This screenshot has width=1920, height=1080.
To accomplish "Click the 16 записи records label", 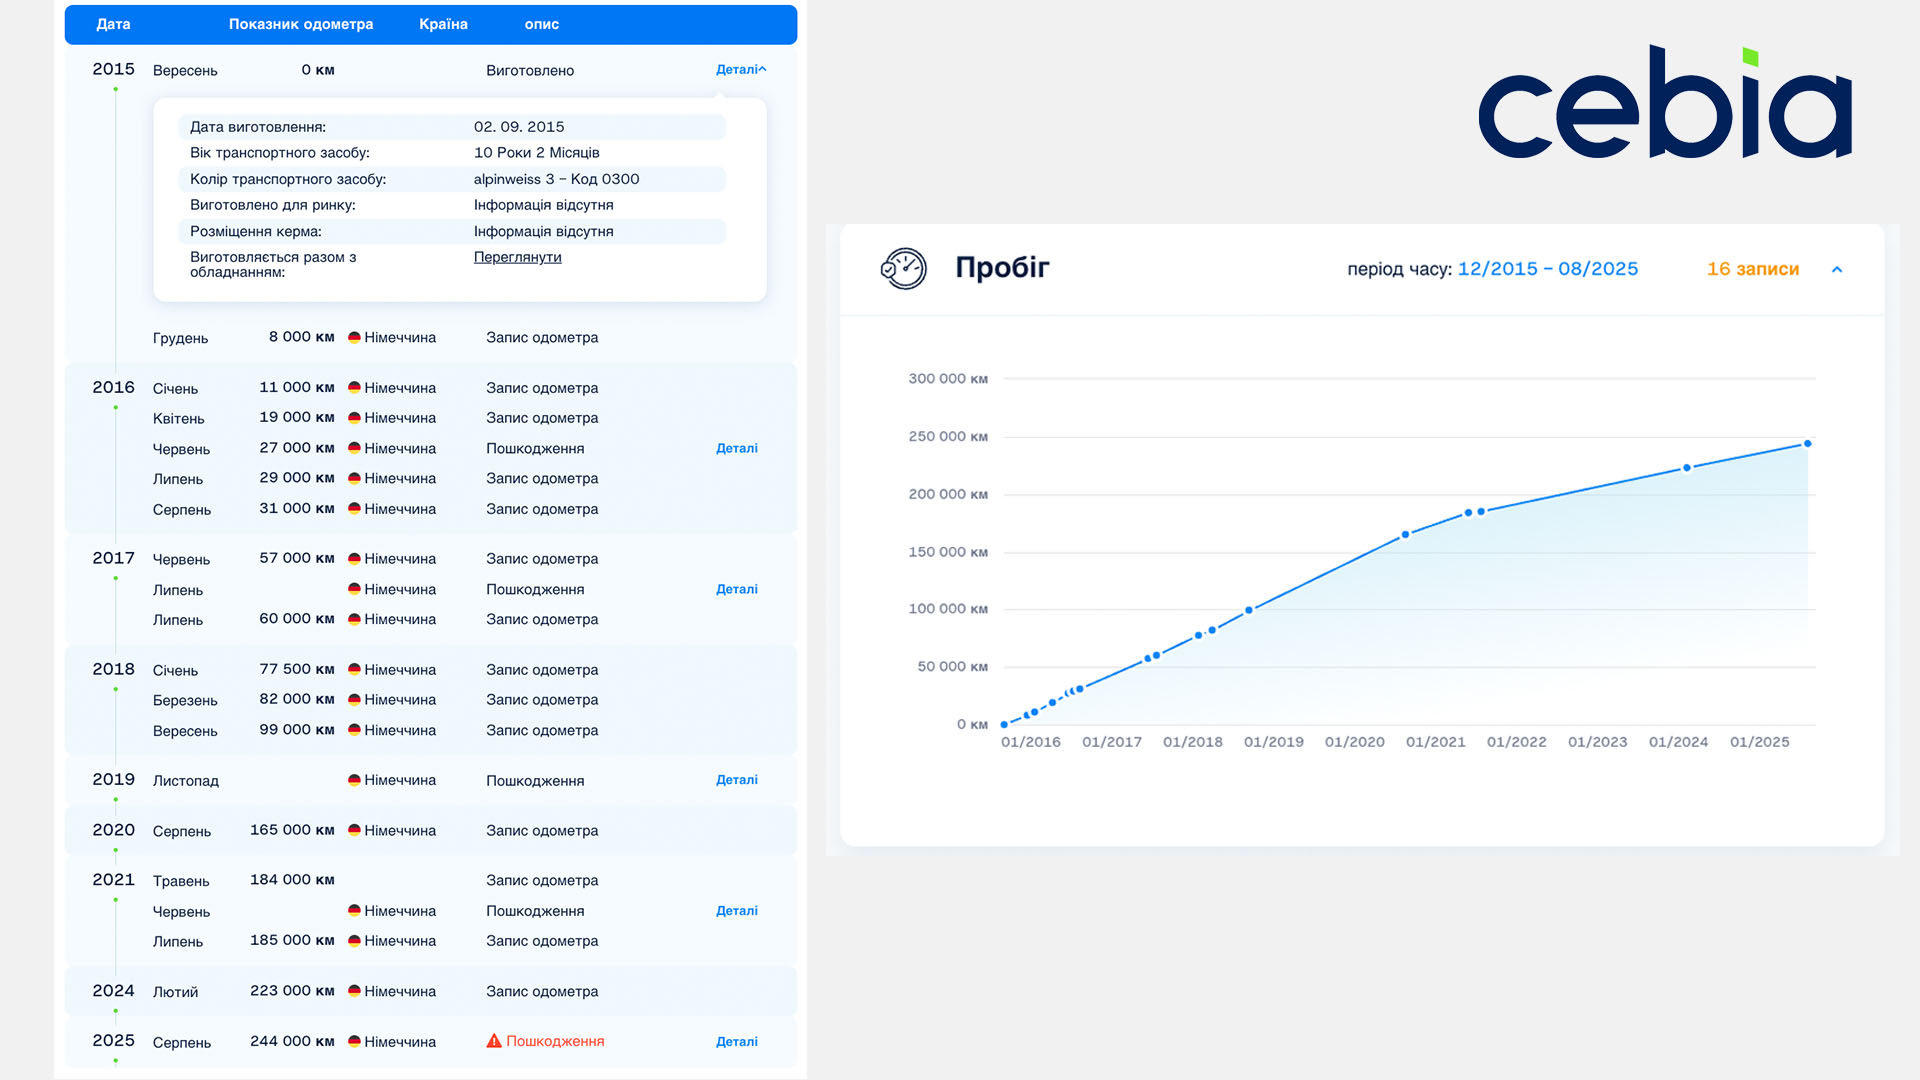I will pyautogui.click(x=1752, y=269).
